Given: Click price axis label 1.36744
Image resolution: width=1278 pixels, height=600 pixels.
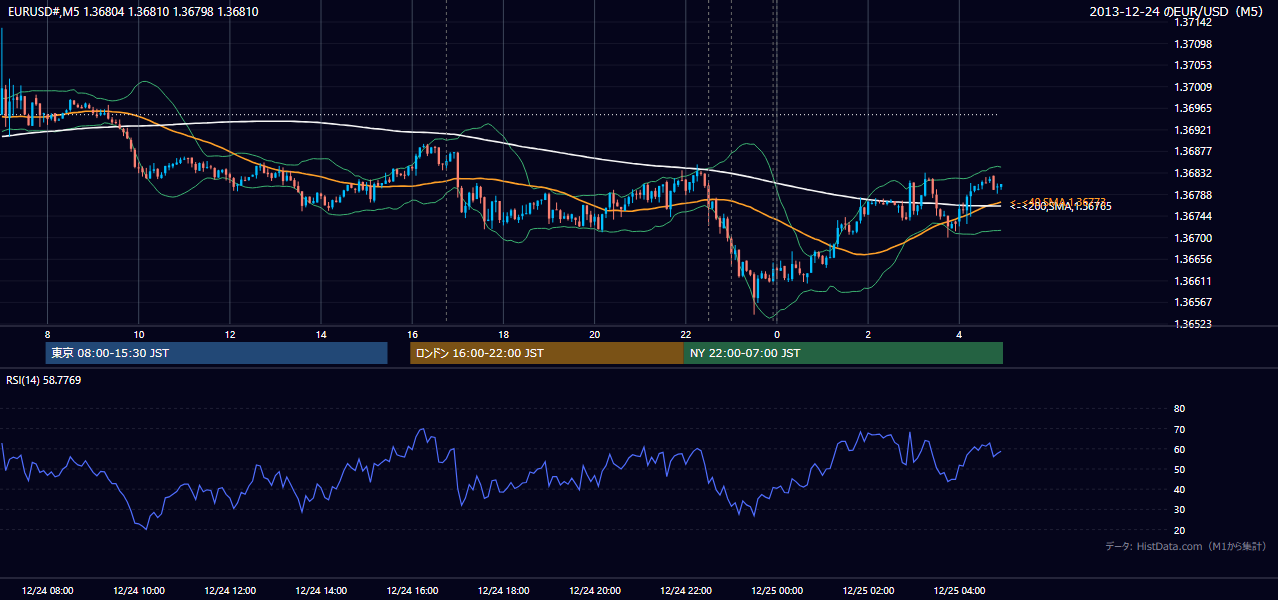Looking at the screenshot, I should point(1194,216).
